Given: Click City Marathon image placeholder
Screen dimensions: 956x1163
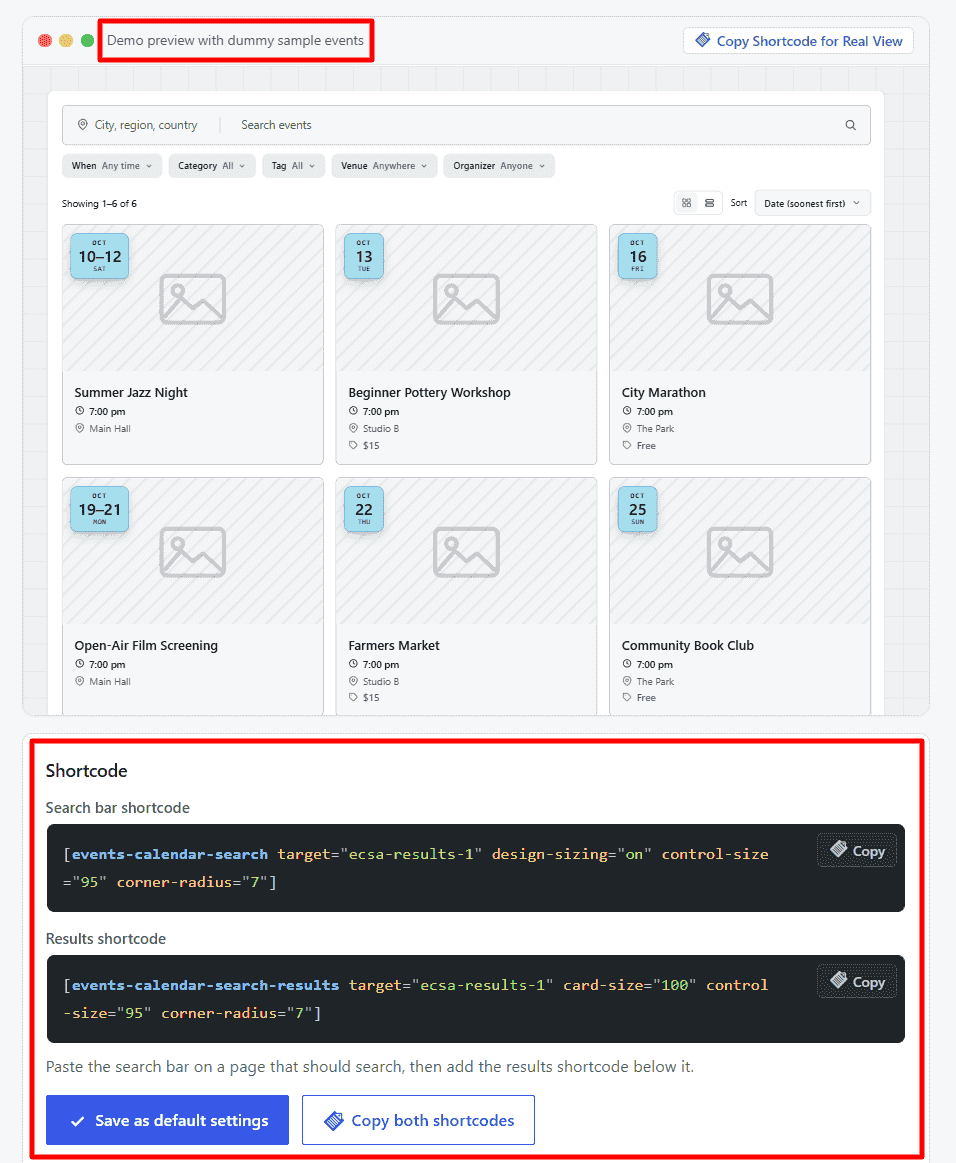Looking at the screenshot, I should coord(740,299).
